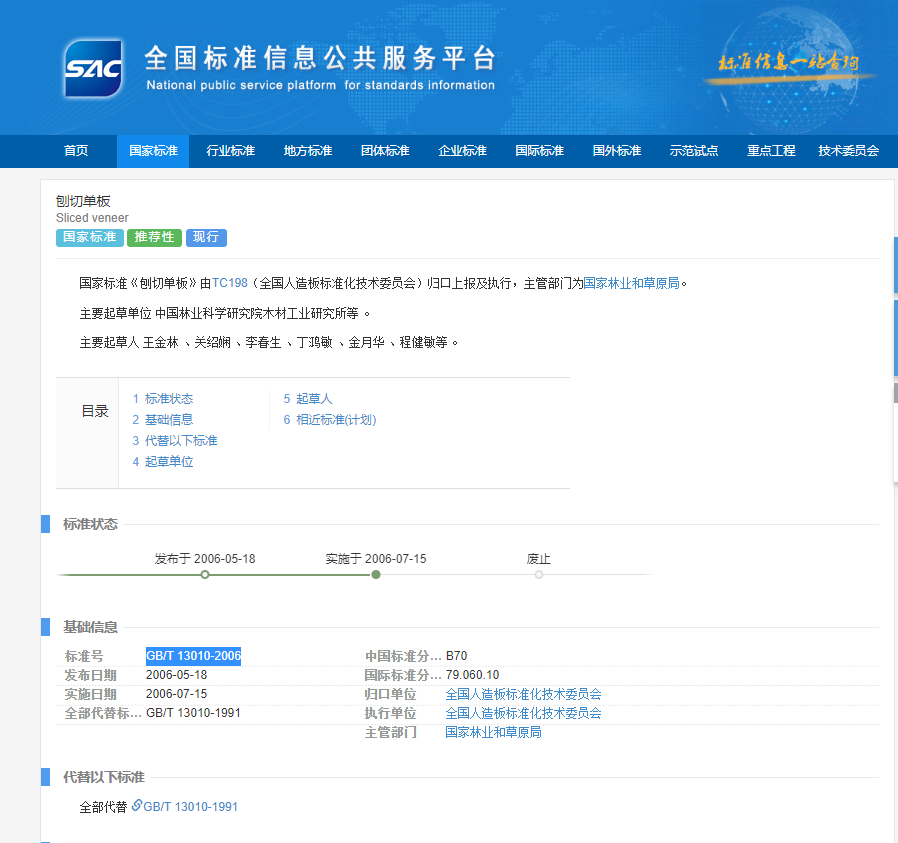Go to the 企业标准 section
This screenshot has width=898, height=843.
click(462, 151)
